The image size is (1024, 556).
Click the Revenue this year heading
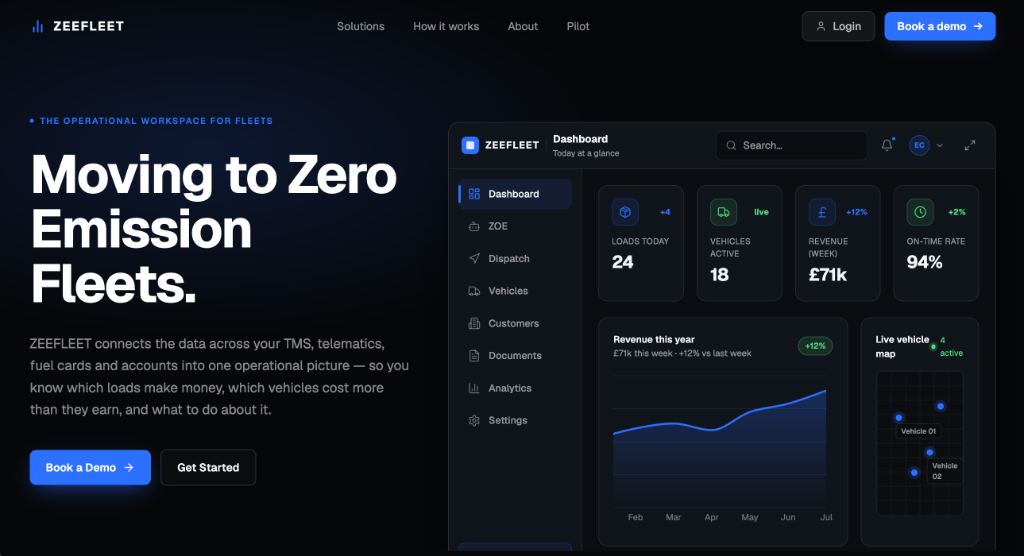(654, 339)
